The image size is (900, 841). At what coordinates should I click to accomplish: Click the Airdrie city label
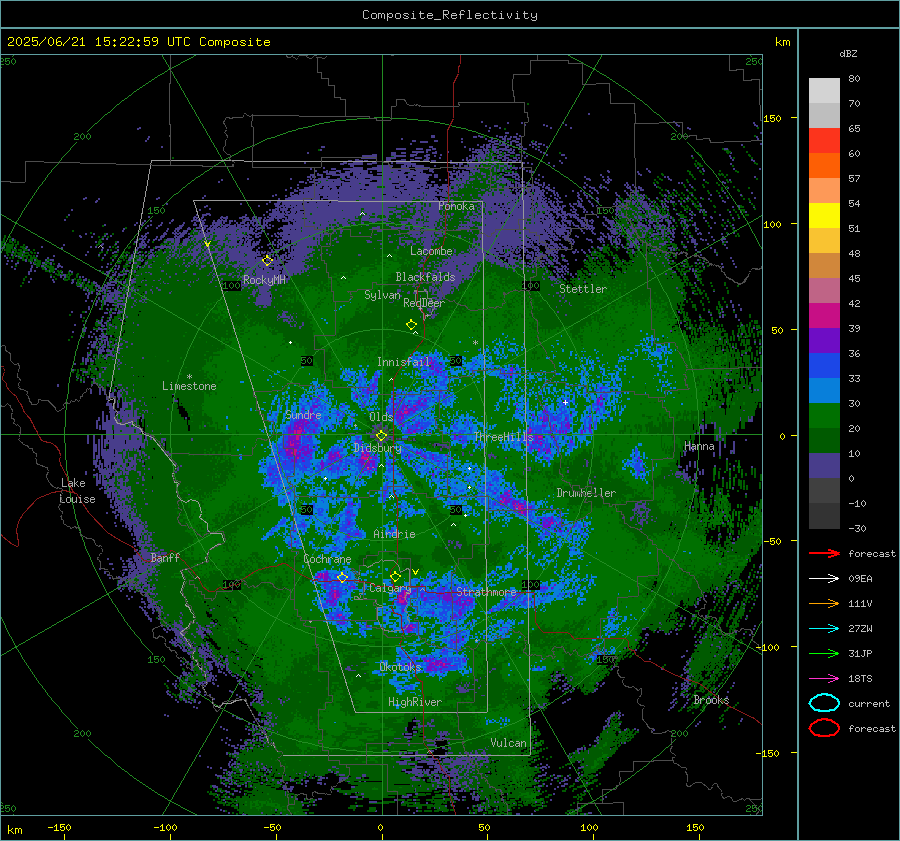394,534
